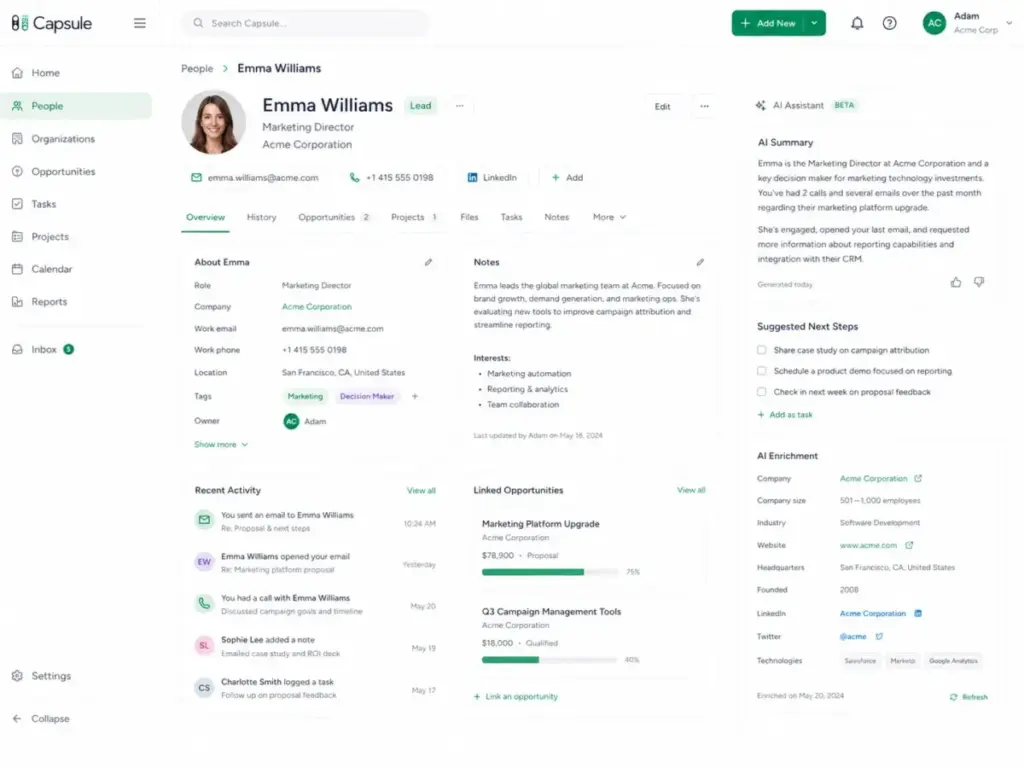Click the AI Assistant sparkle icon
The image size is (1024, 768).
point(761,105)
